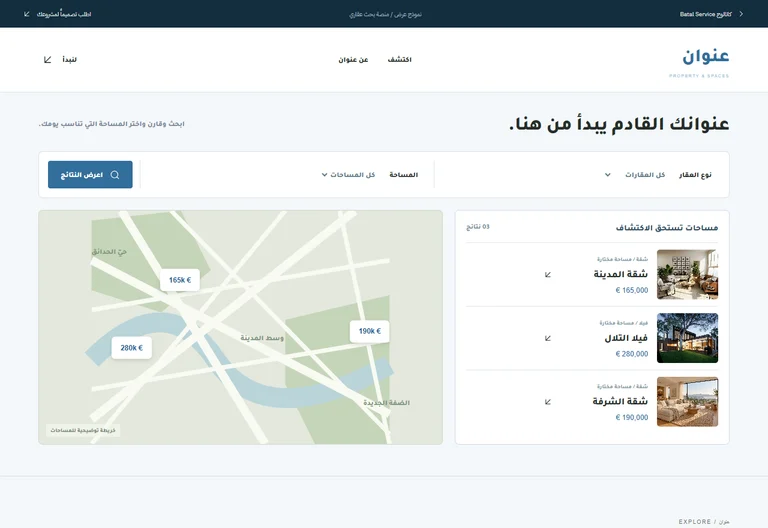768x528 pixels.
Task: Click arrow icon for شقة الشرفة listing
Action: (x=548, y=402)
